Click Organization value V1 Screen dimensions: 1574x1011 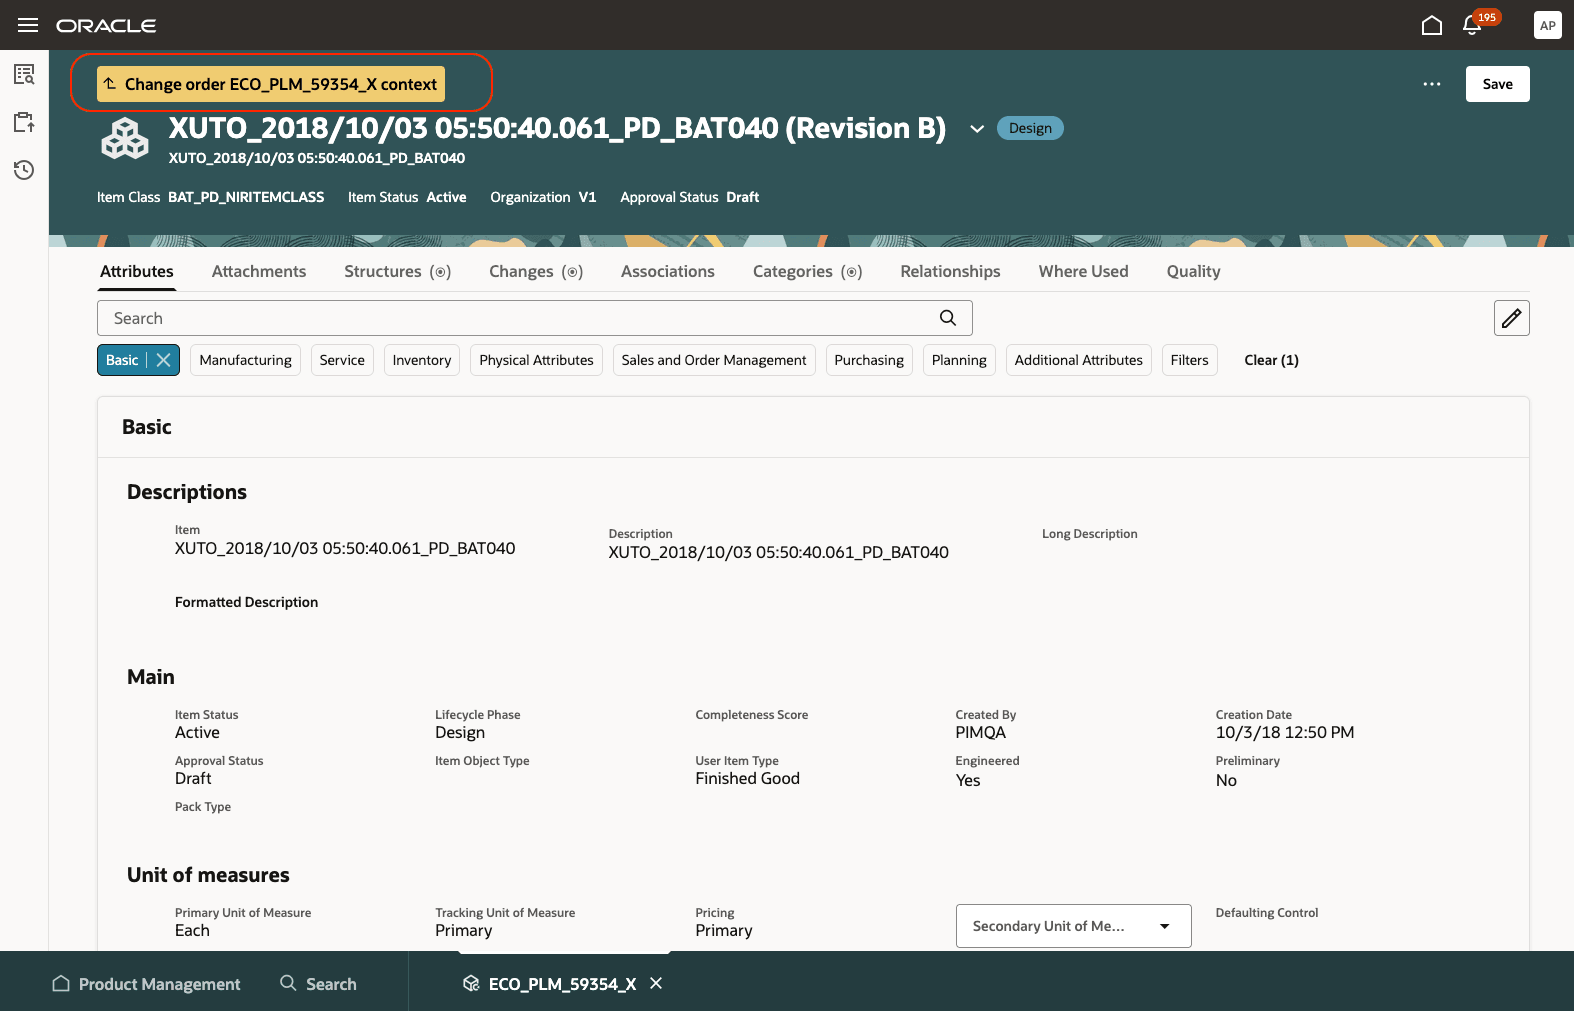[x=587, y=197]
